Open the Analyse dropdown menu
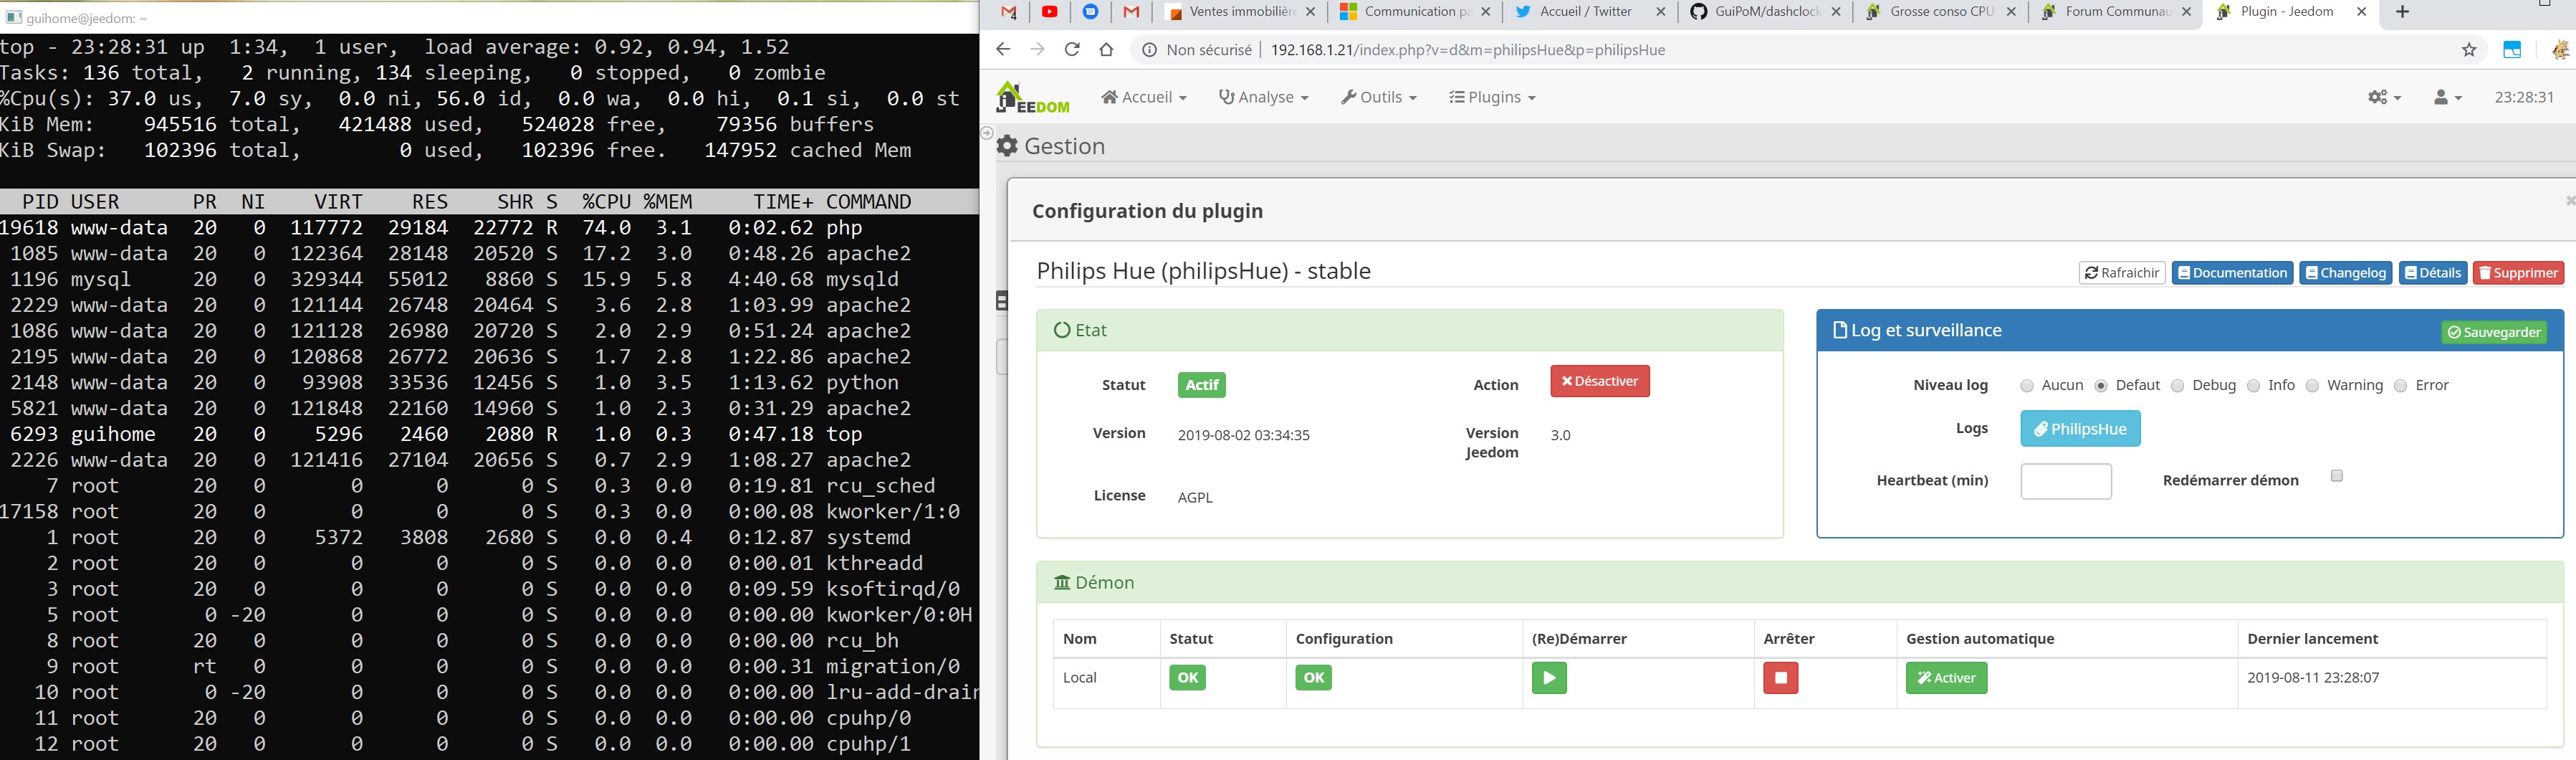 1264,97
